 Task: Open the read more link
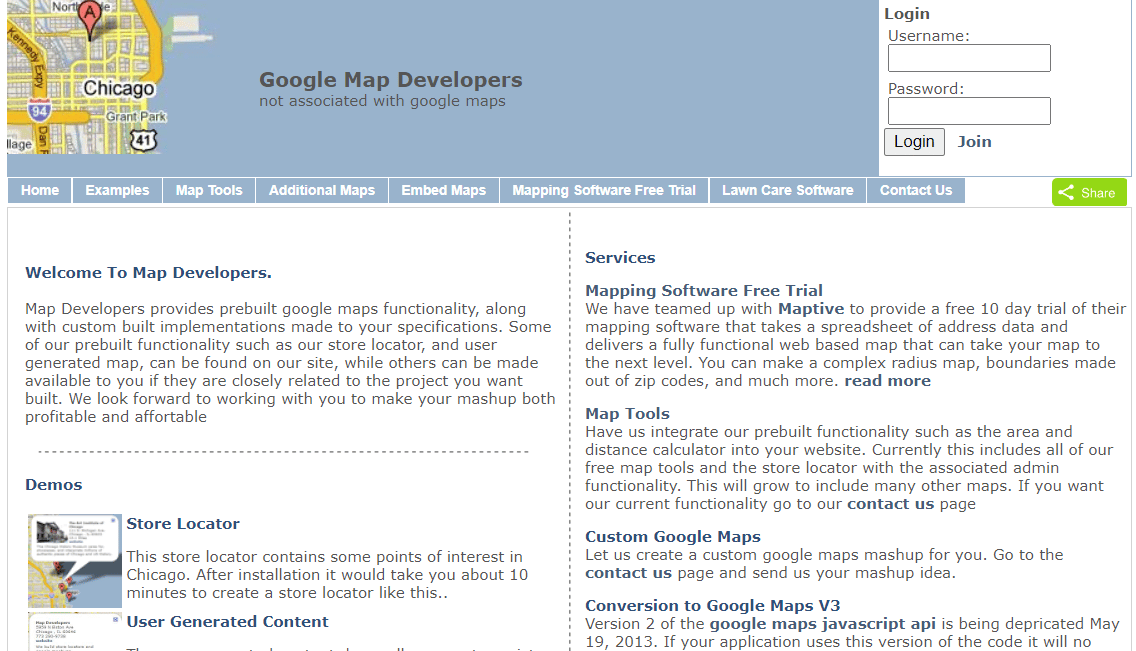[x=887, y=380]
